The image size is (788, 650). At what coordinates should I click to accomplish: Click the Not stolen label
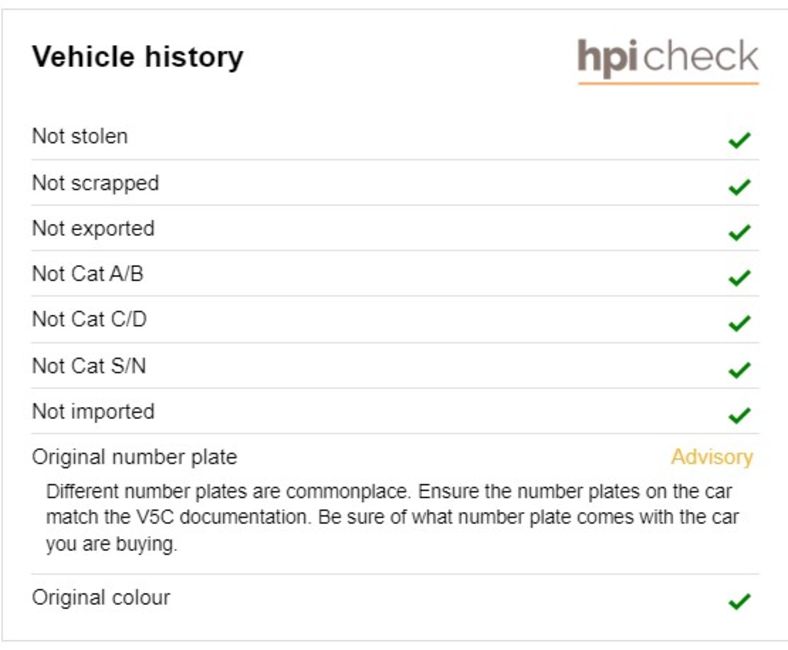(x=80, y=136)
